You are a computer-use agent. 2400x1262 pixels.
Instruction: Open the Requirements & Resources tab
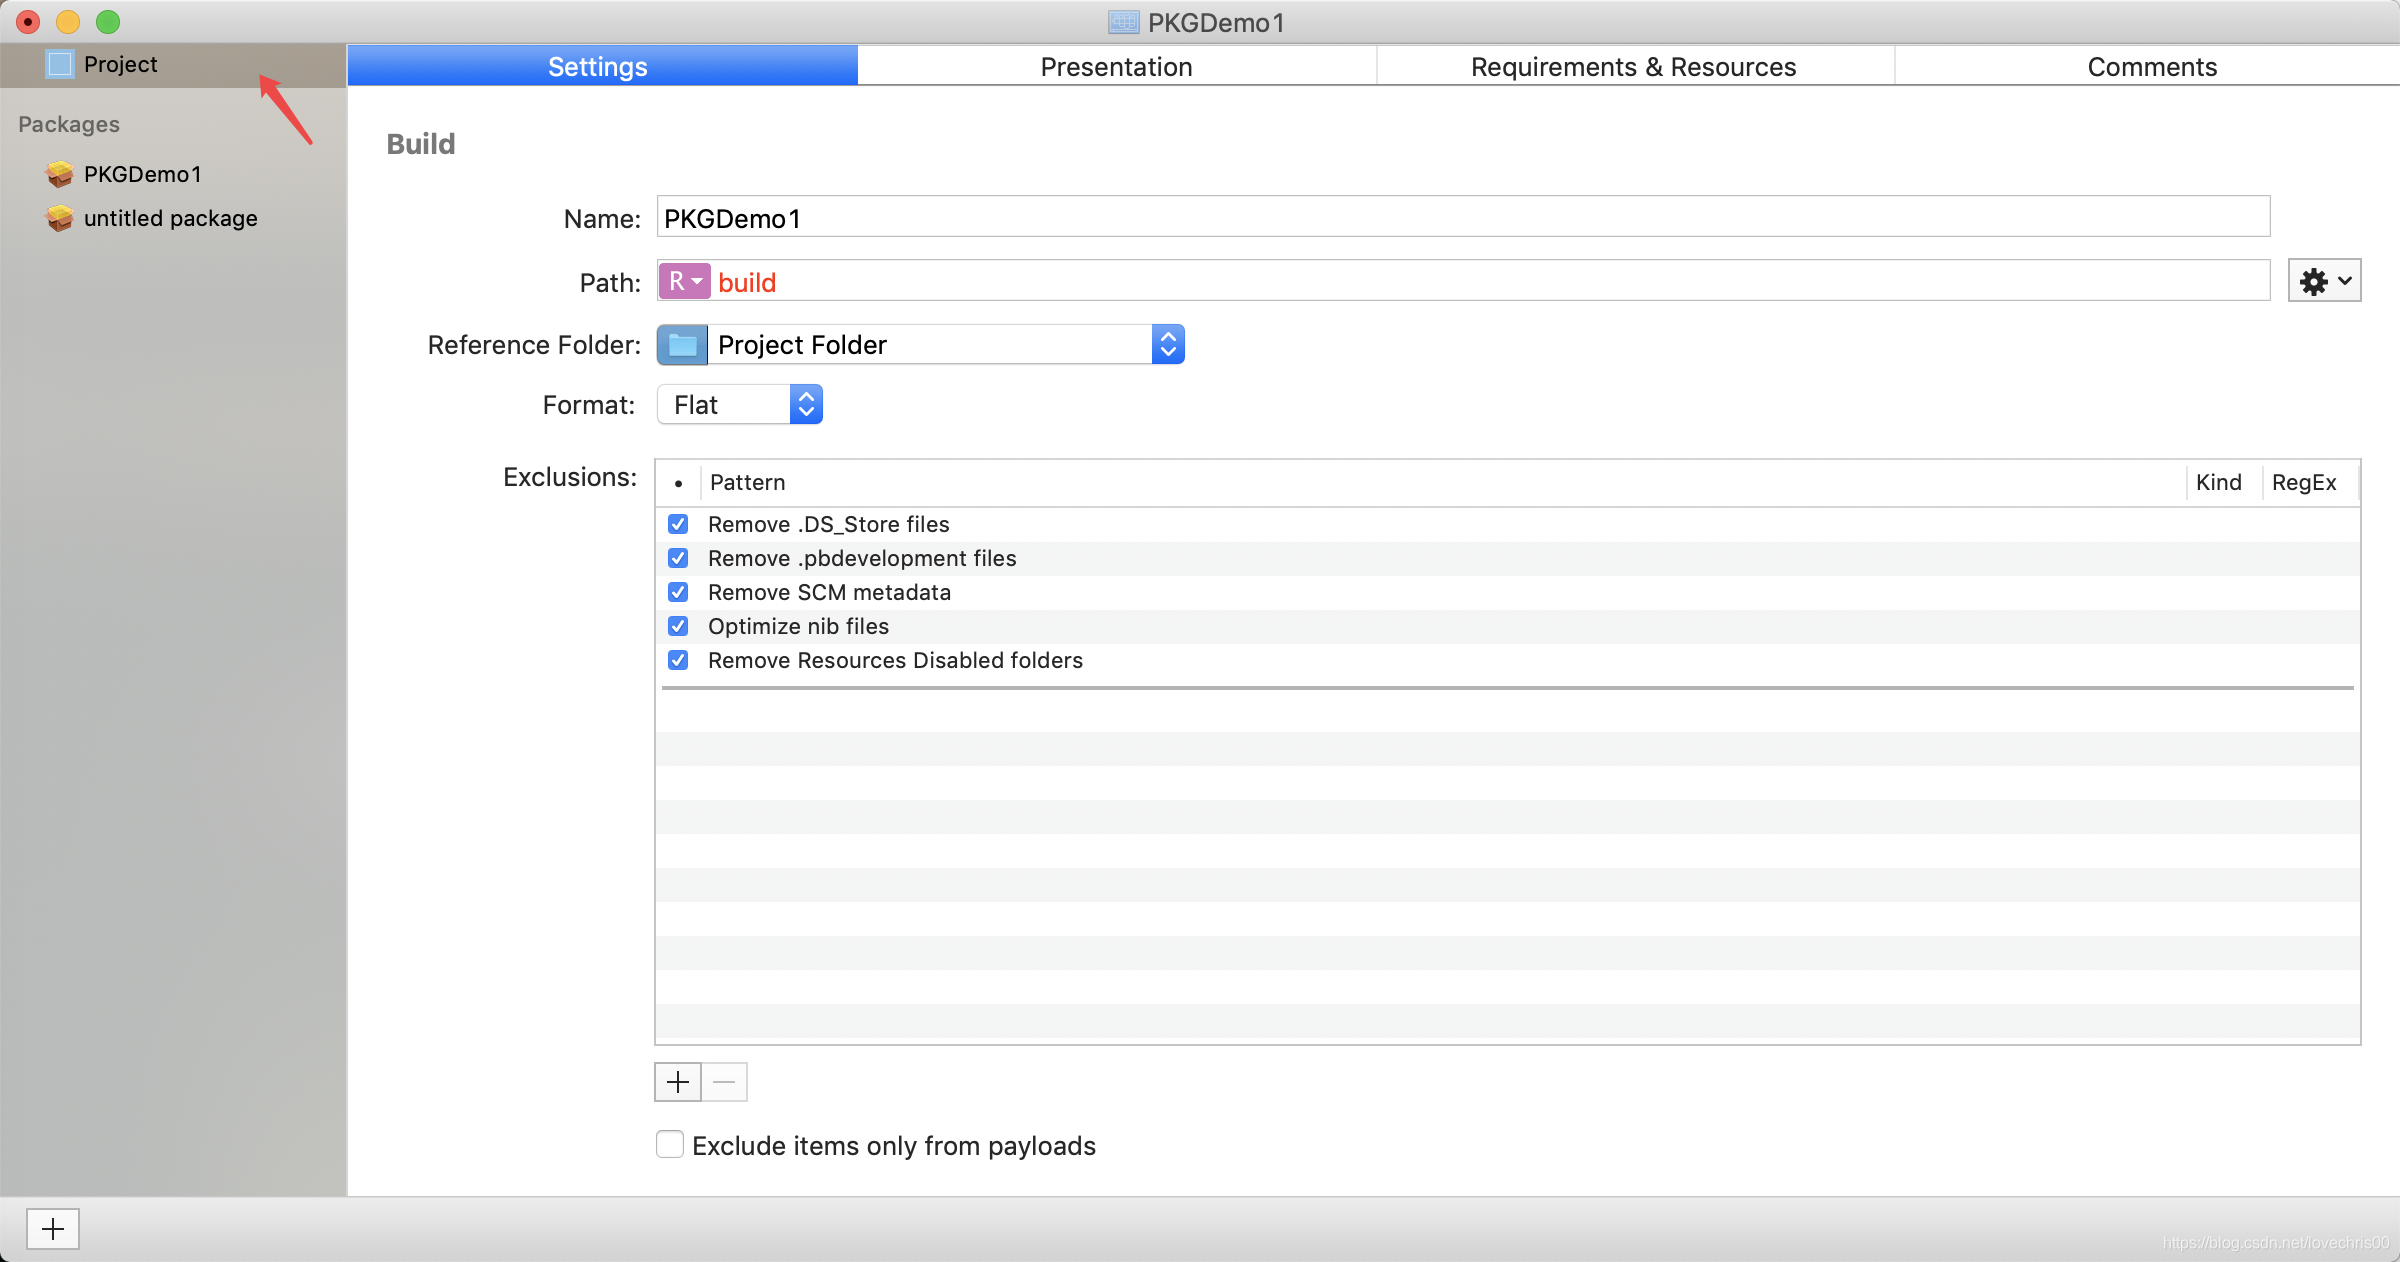click(1635, 66)
